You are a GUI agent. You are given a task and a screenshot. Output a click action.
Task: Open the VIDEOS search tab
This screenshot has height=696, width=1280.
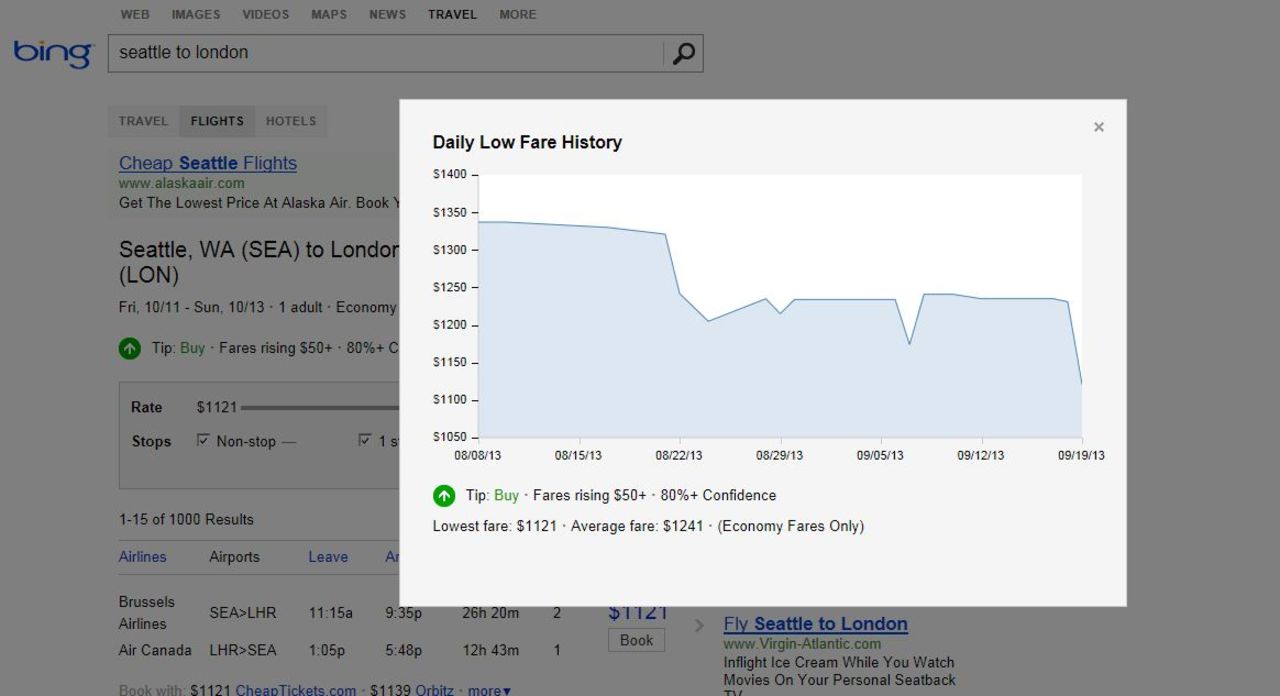[265, 14]
